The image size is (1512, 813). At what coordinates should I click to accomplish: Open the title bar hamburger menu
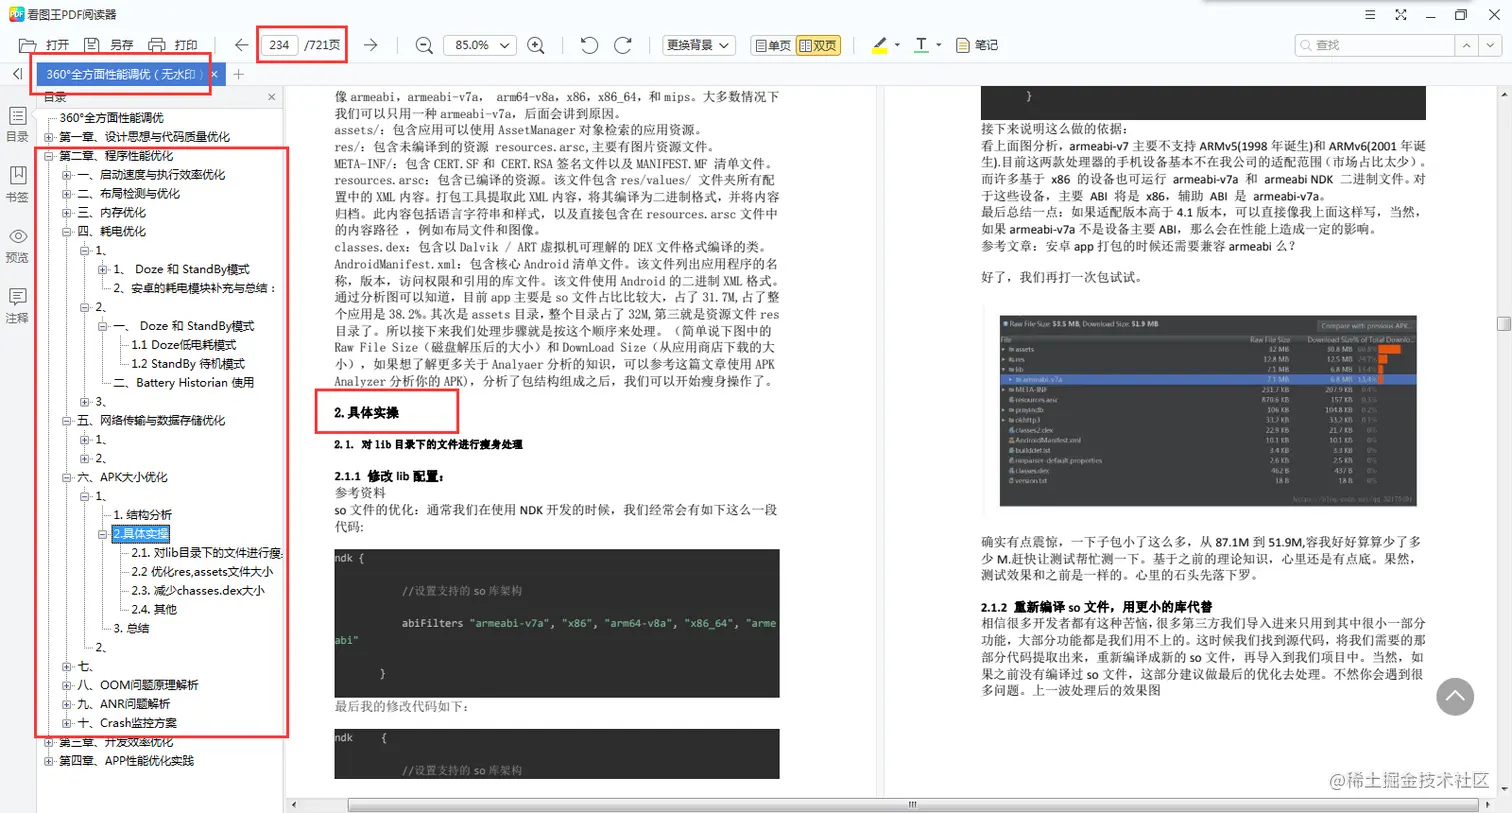[x=1370, y=15]
